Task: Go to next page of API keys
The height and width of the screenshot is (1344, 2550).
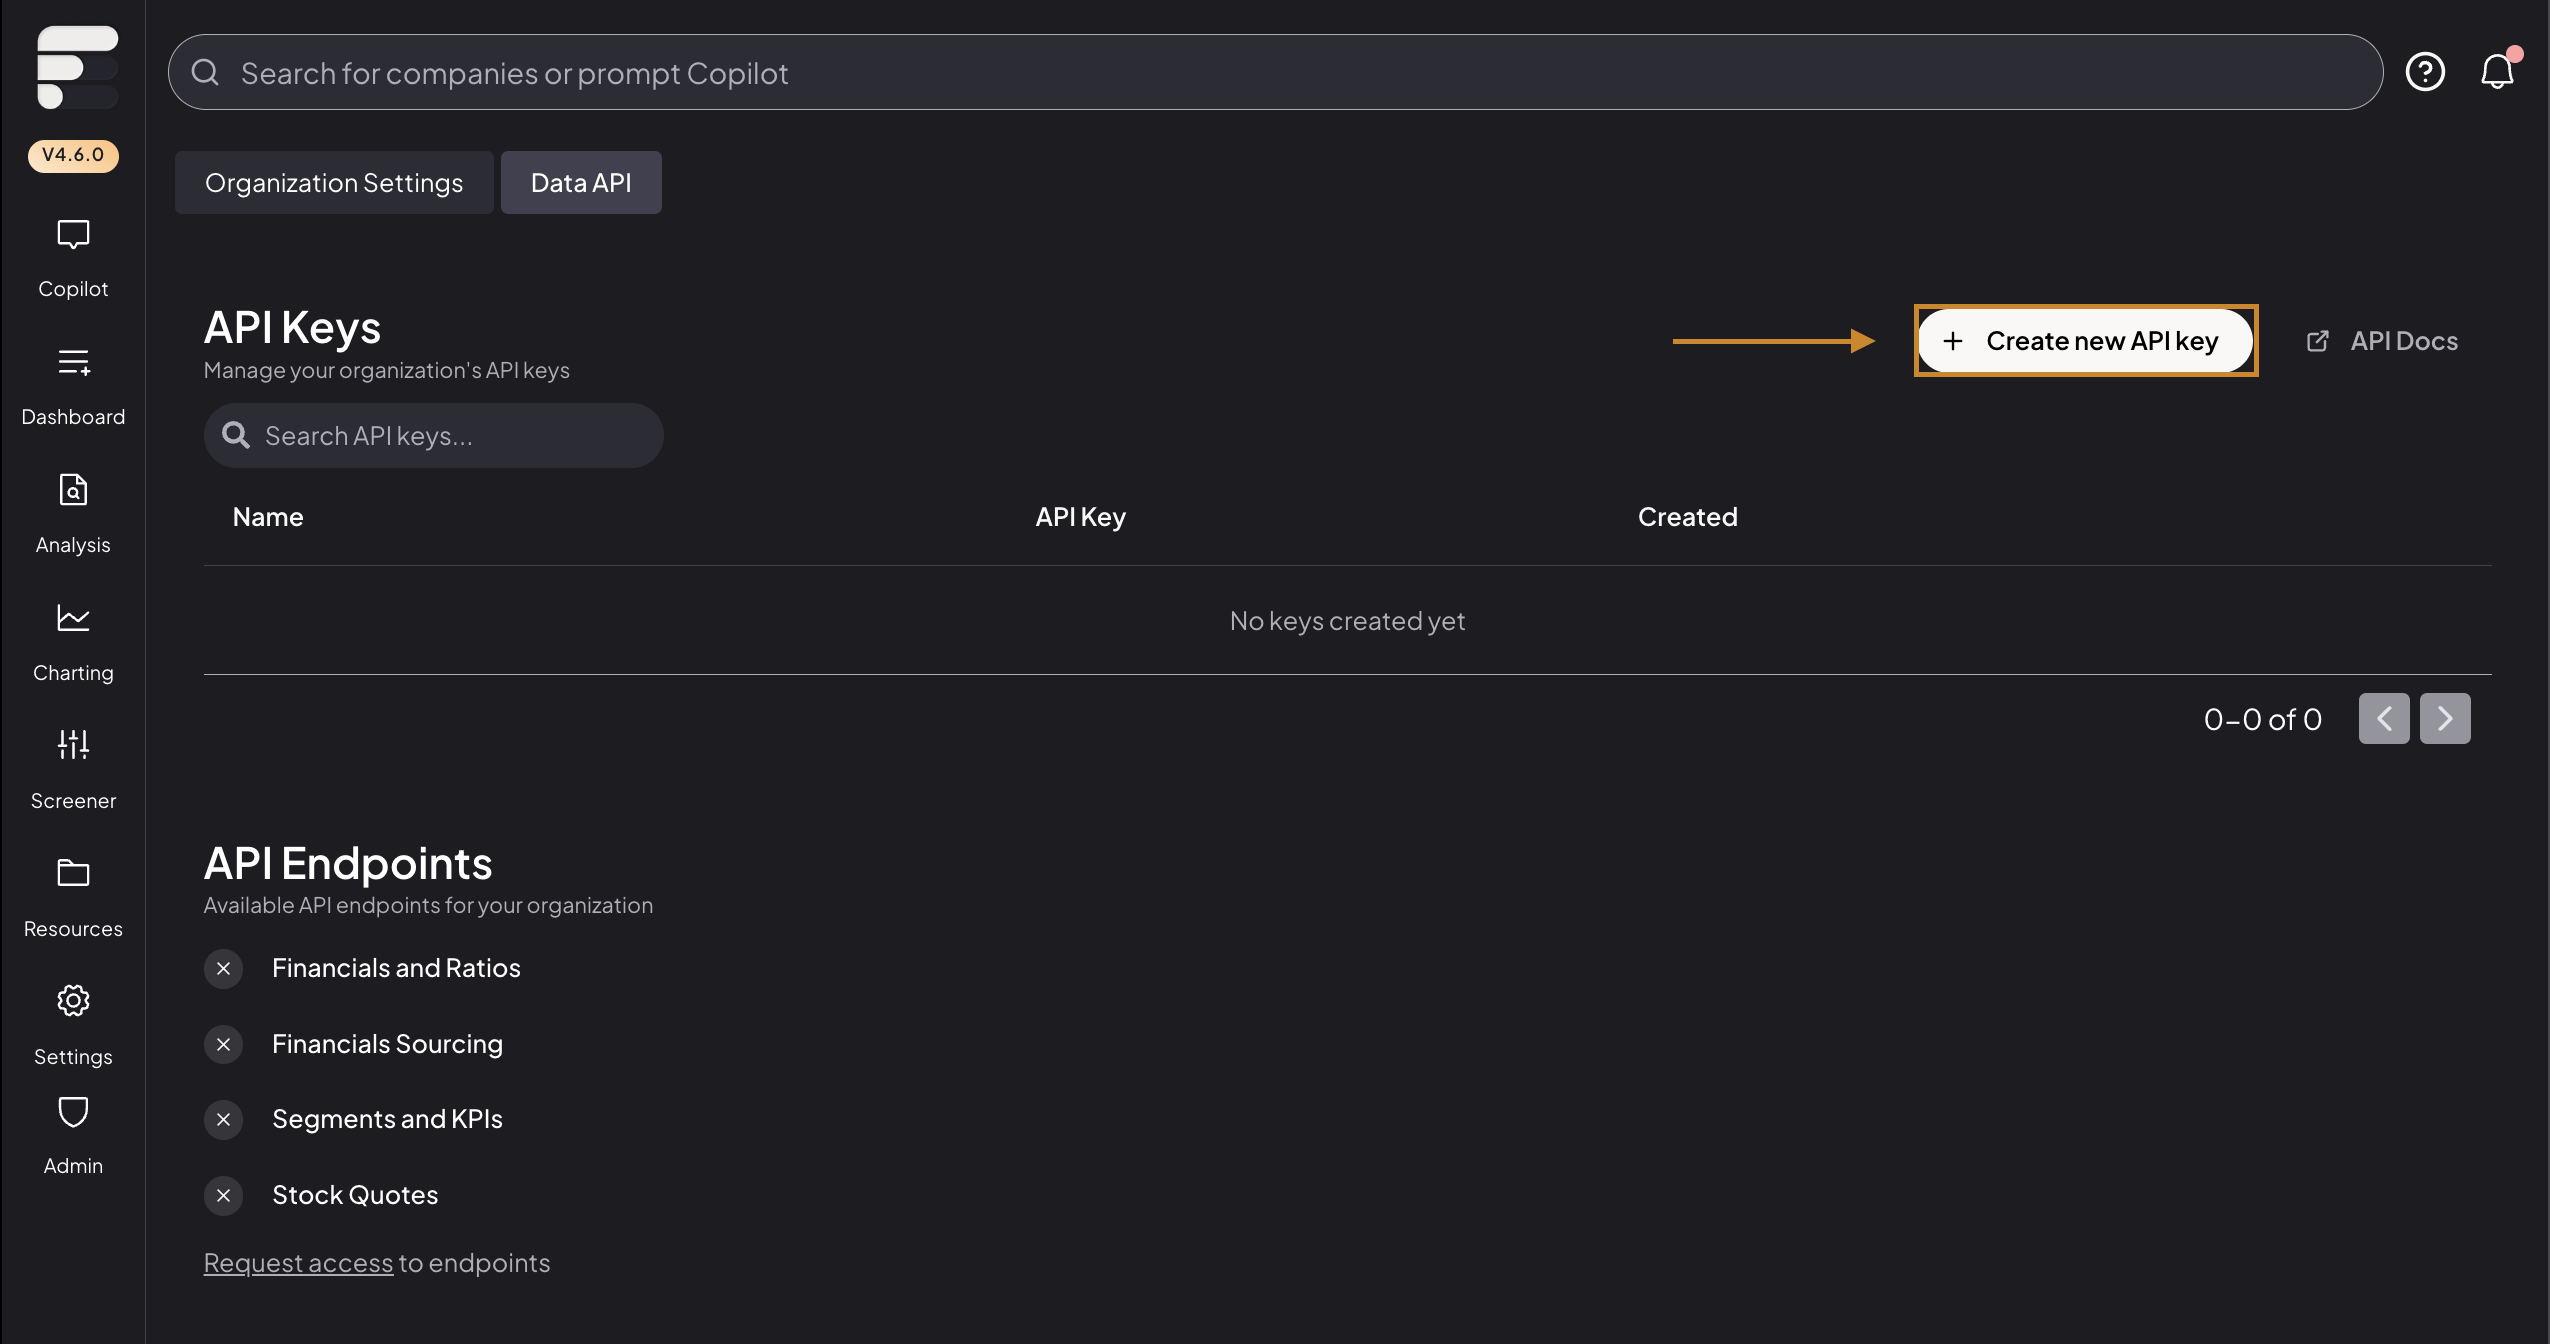Action: coord(2445,718)
